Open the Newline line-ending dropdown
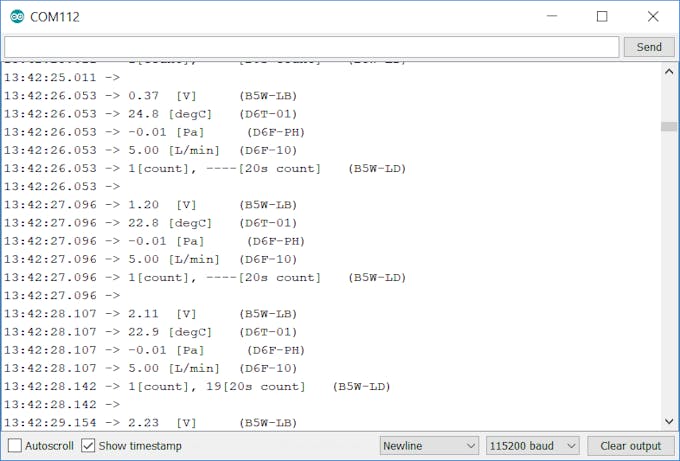 429,445
